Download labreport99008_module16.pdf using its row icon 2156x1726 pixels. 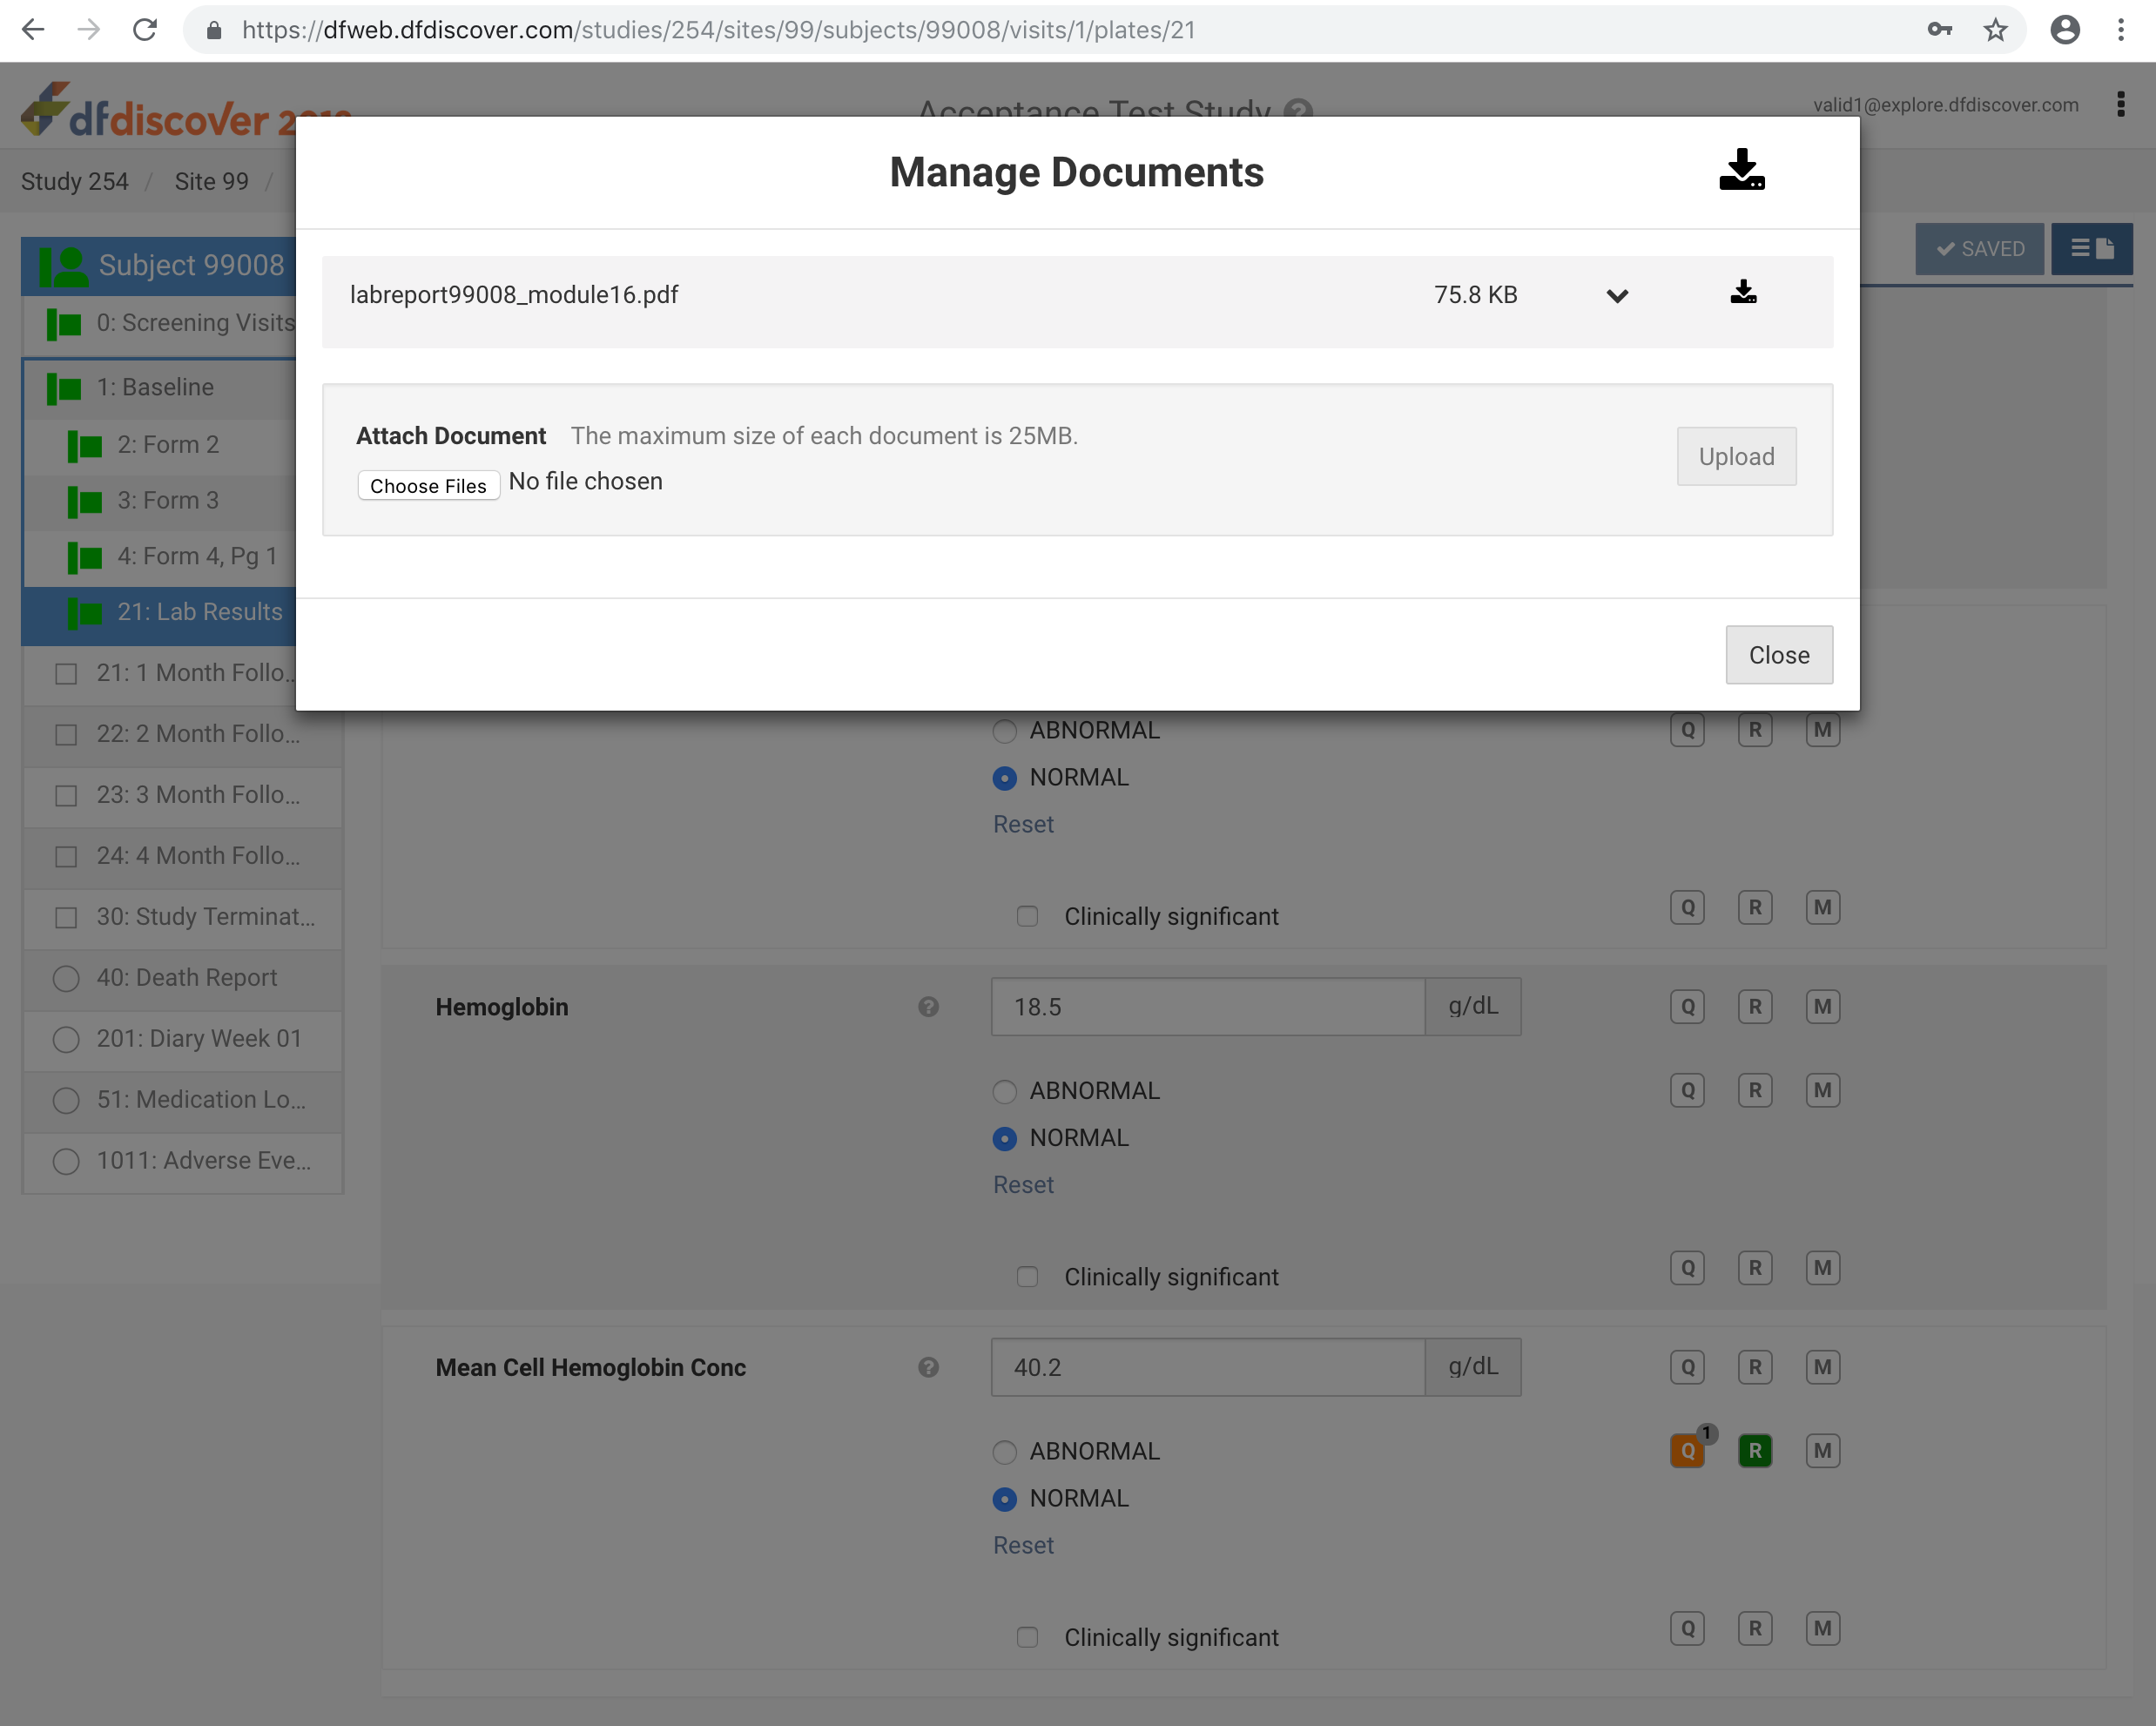pyautogui.click(x=1743, y=293)
